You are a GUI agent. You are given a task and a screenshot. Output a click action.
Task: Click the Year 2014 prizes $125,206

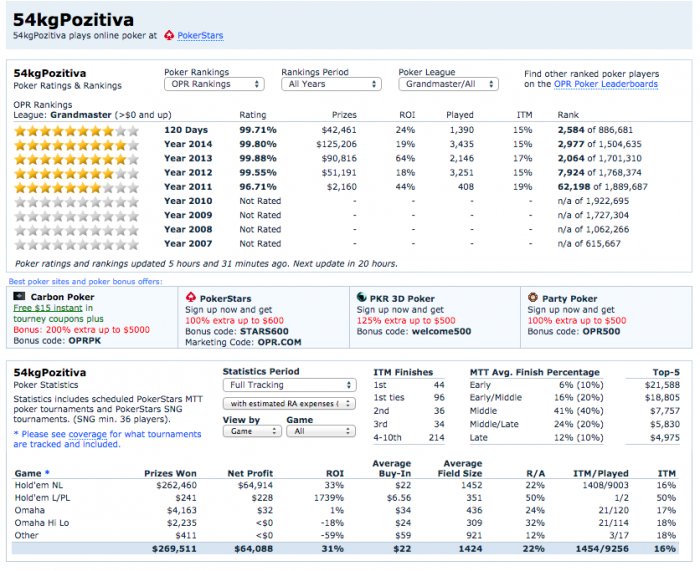(336, 144)
